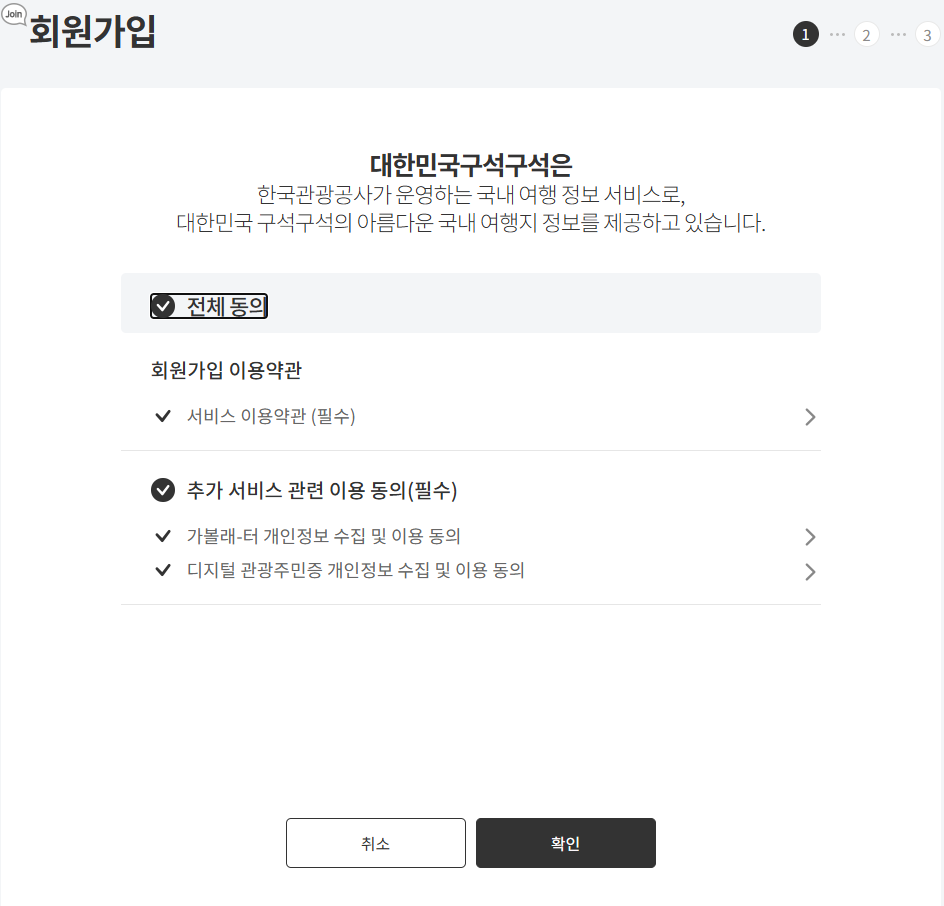Click the checkmark icon beside 전체 동의
Screen dimensions: 944x906
(165, 306)
